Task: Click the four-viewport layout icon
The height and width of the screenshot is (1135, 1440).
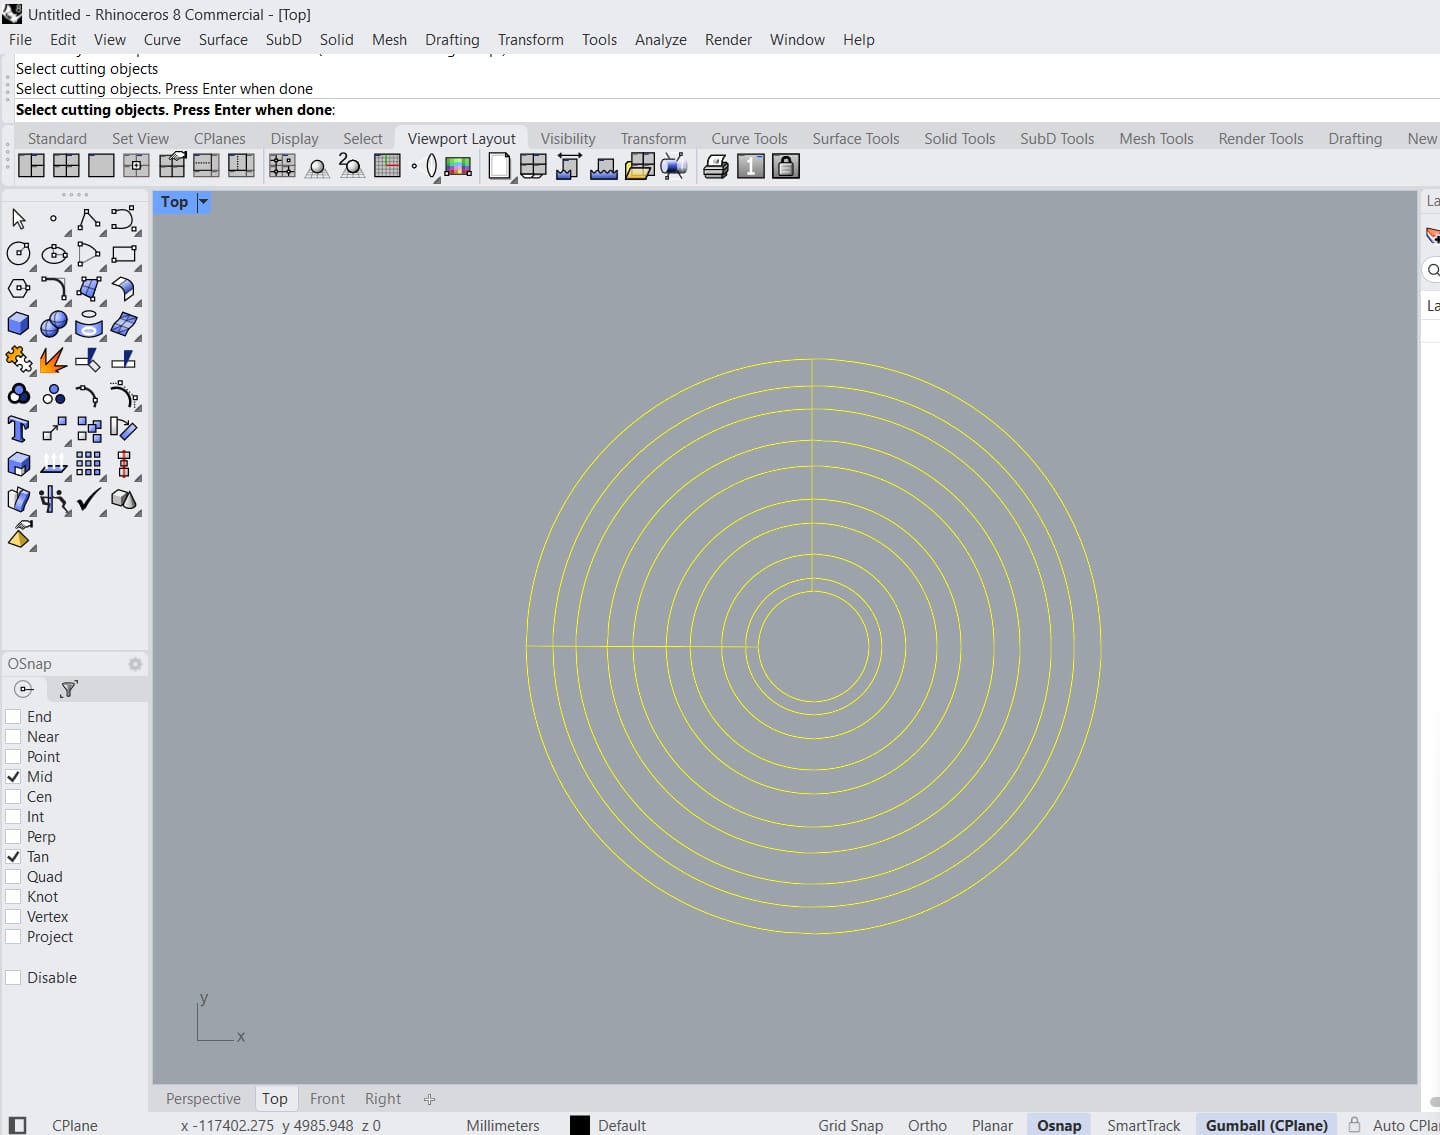Action: pyautogui.click(x=66, y=166)
